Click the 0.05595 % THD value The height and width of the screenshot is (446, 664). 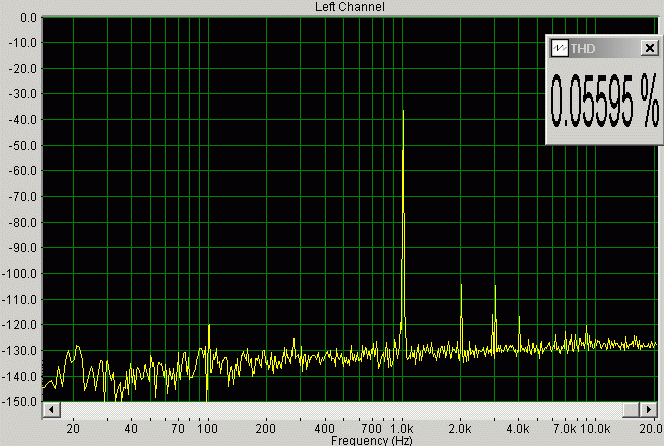click(605, 101)
